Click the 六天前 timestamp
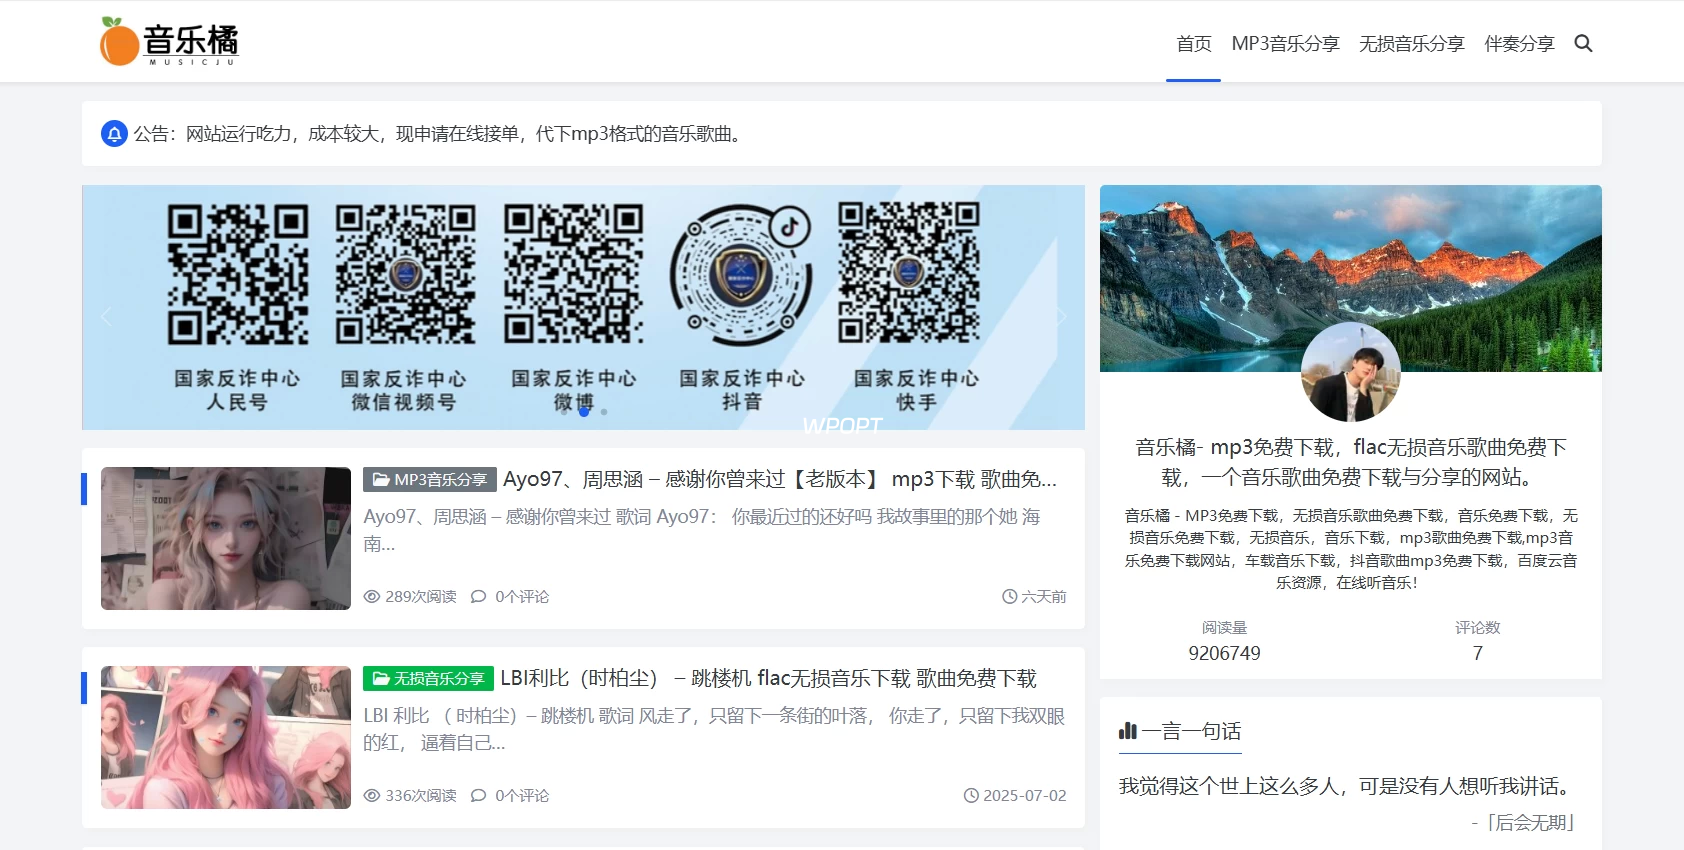The image size is (1684, 850). click(1044, 597)
